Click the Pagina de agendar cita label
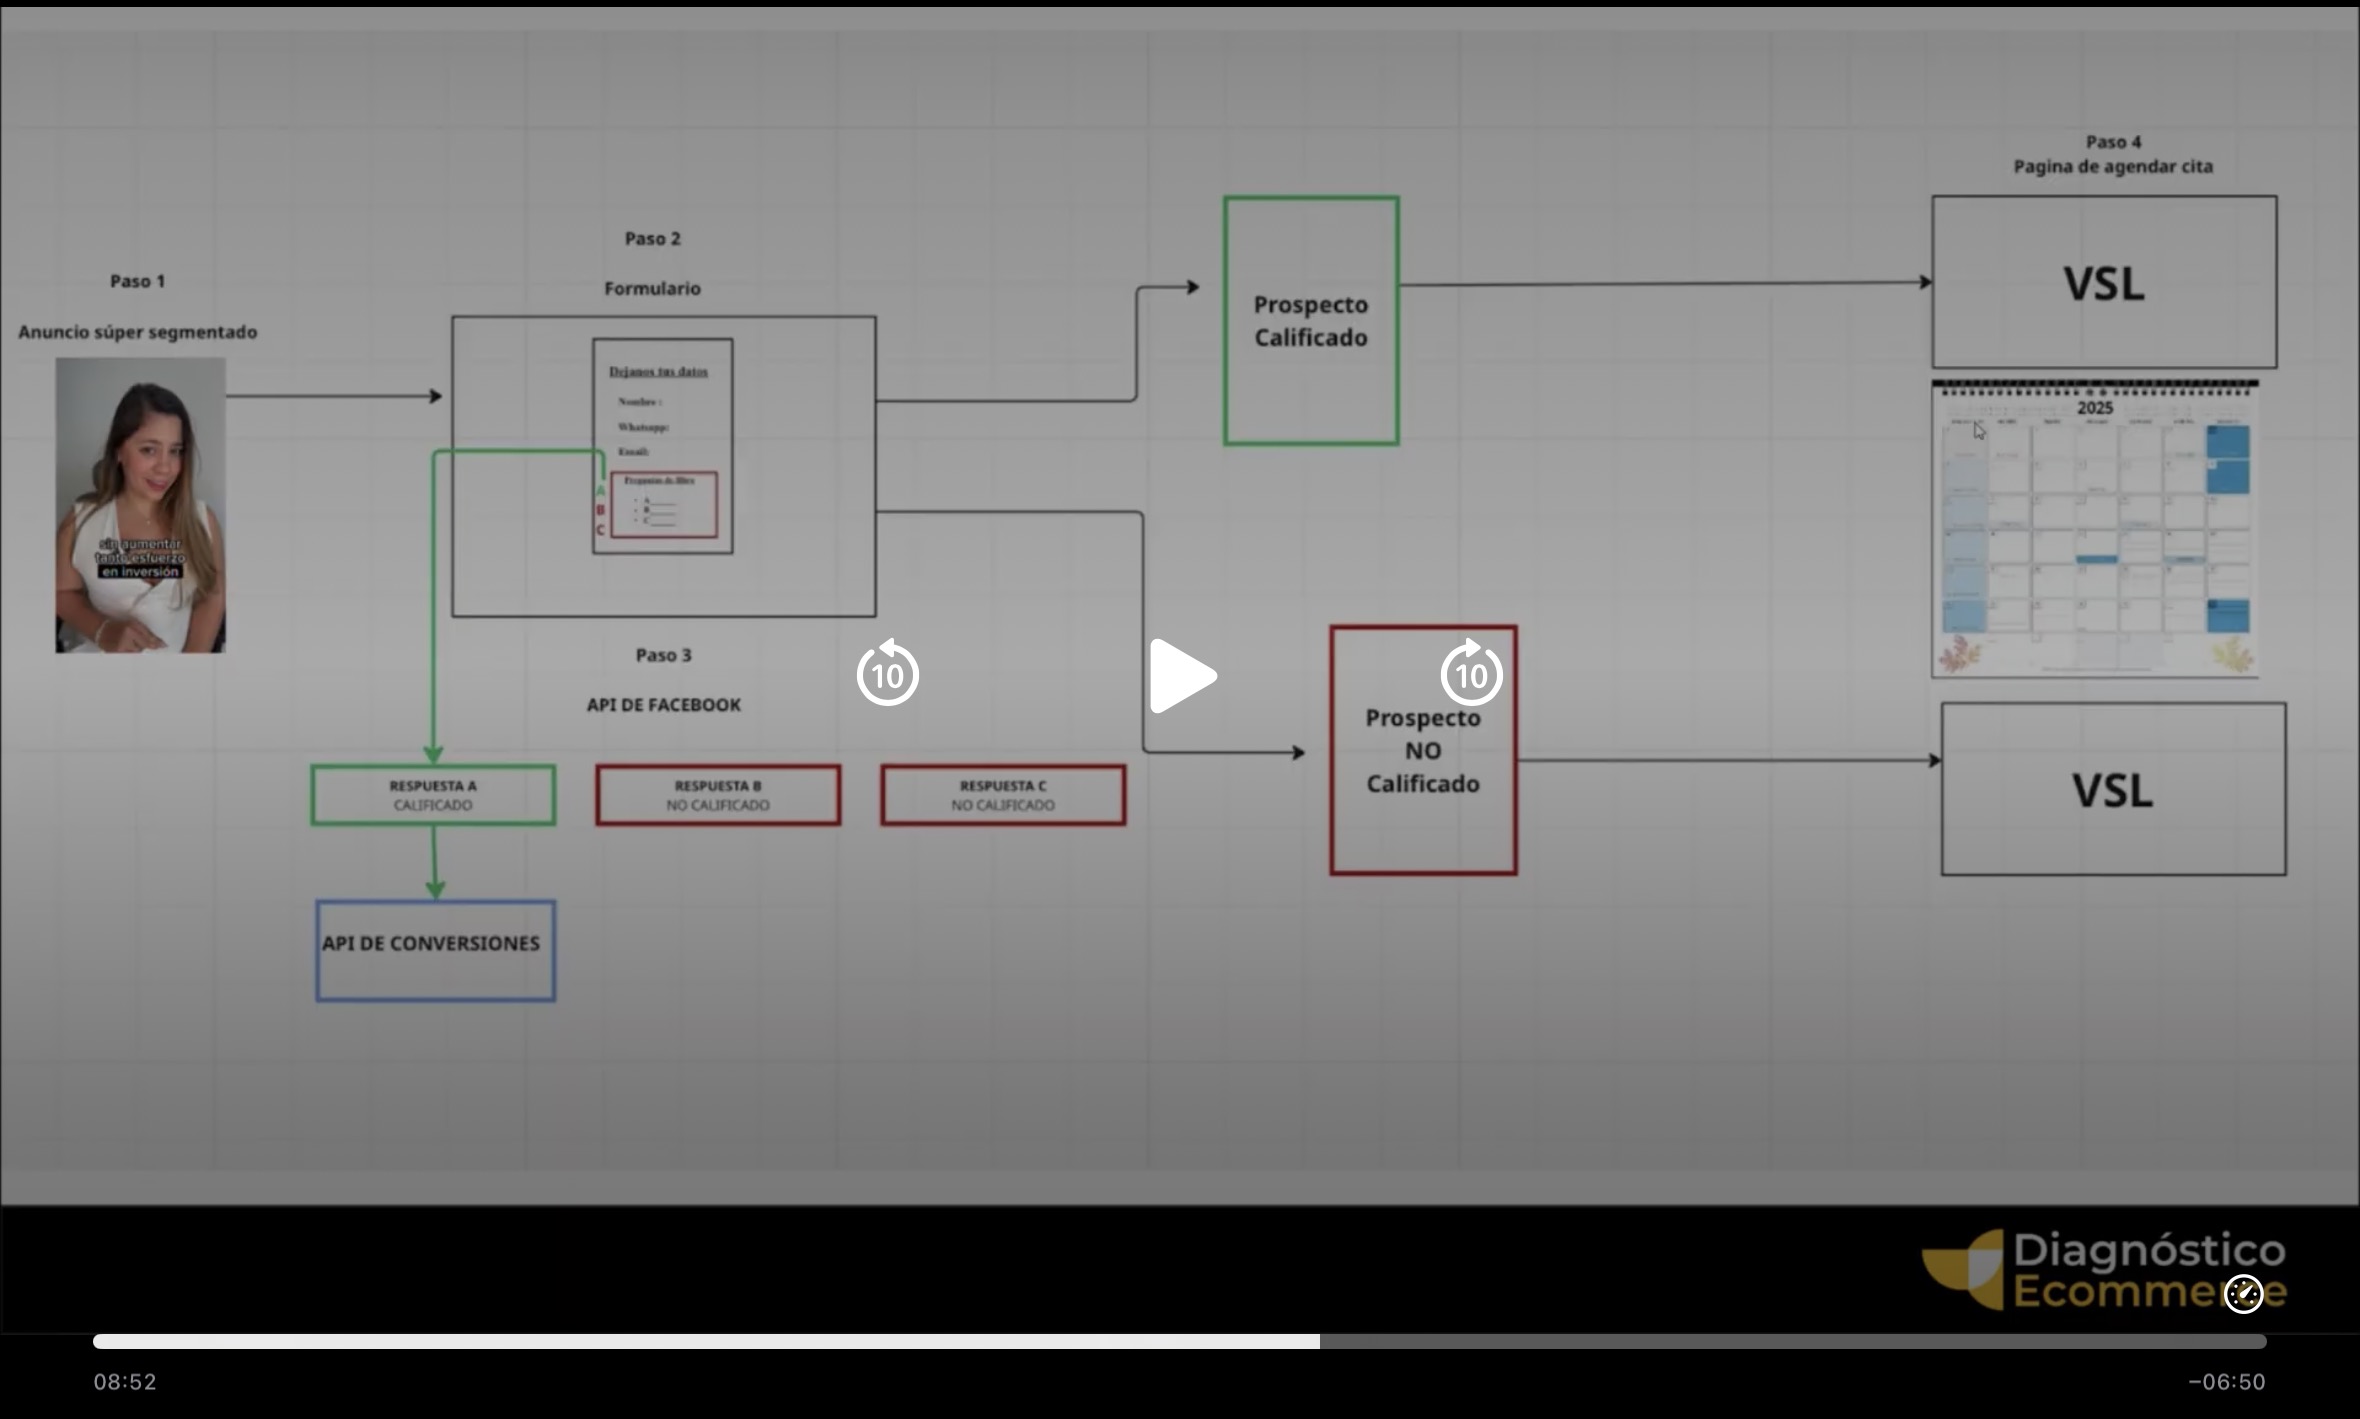 pyautogui.click(x=2112, y=166)
